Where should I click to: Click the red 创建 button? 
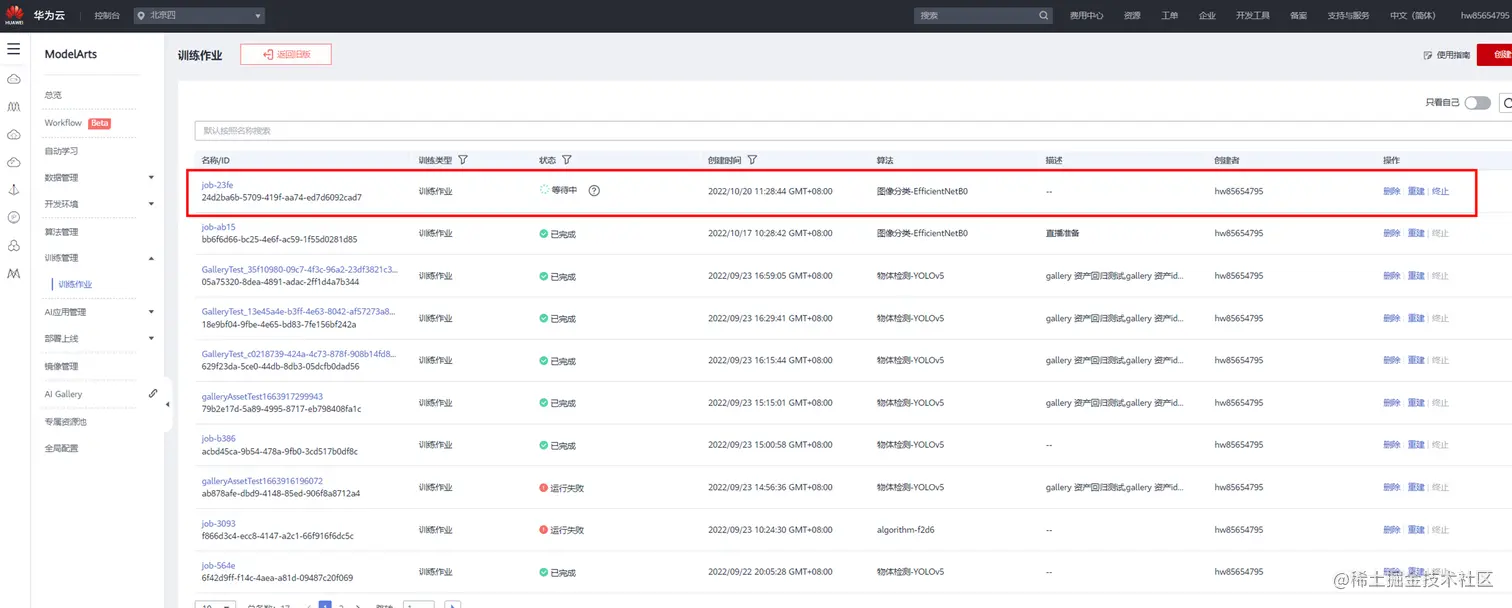[x=1495, y=55]
